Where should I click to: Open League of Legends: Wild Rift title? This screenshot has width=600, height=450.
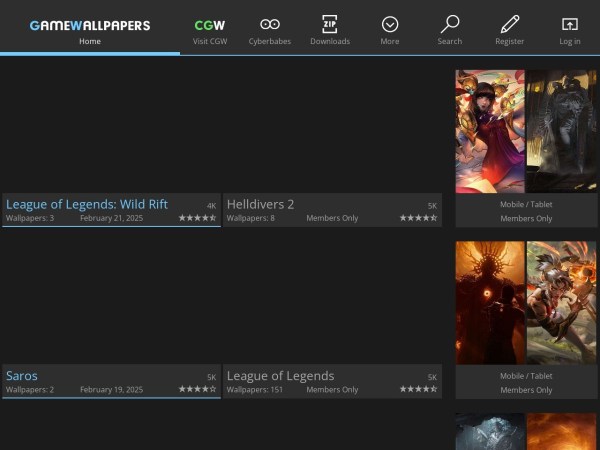click(x=87, y=204)
